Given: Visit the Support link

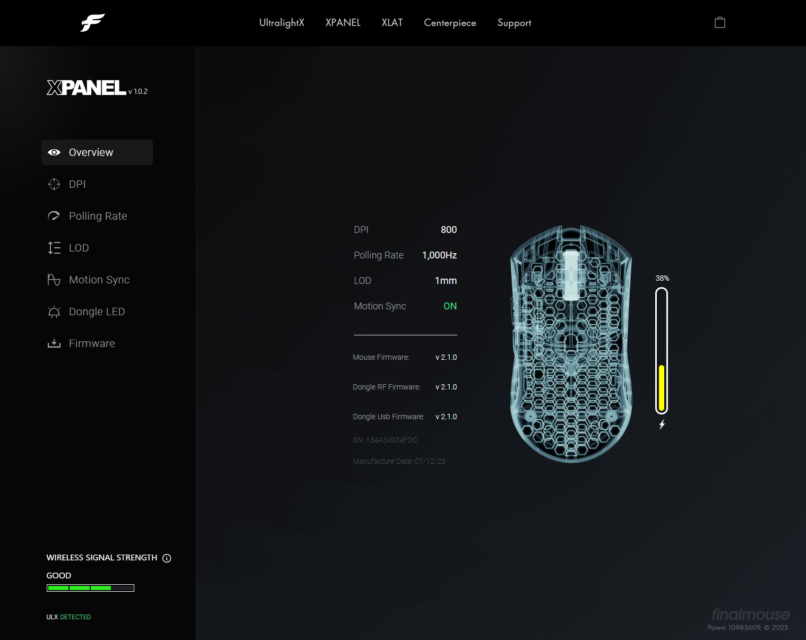Looking at the screenshot, I should [x=513, y=22].
